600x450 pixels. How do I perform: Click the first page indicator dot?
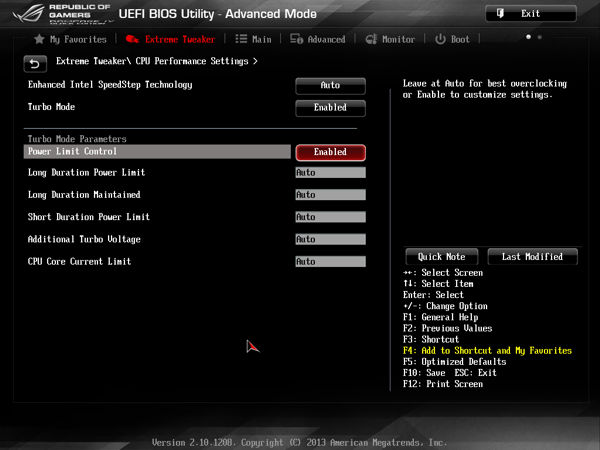[x=528, y=37]
